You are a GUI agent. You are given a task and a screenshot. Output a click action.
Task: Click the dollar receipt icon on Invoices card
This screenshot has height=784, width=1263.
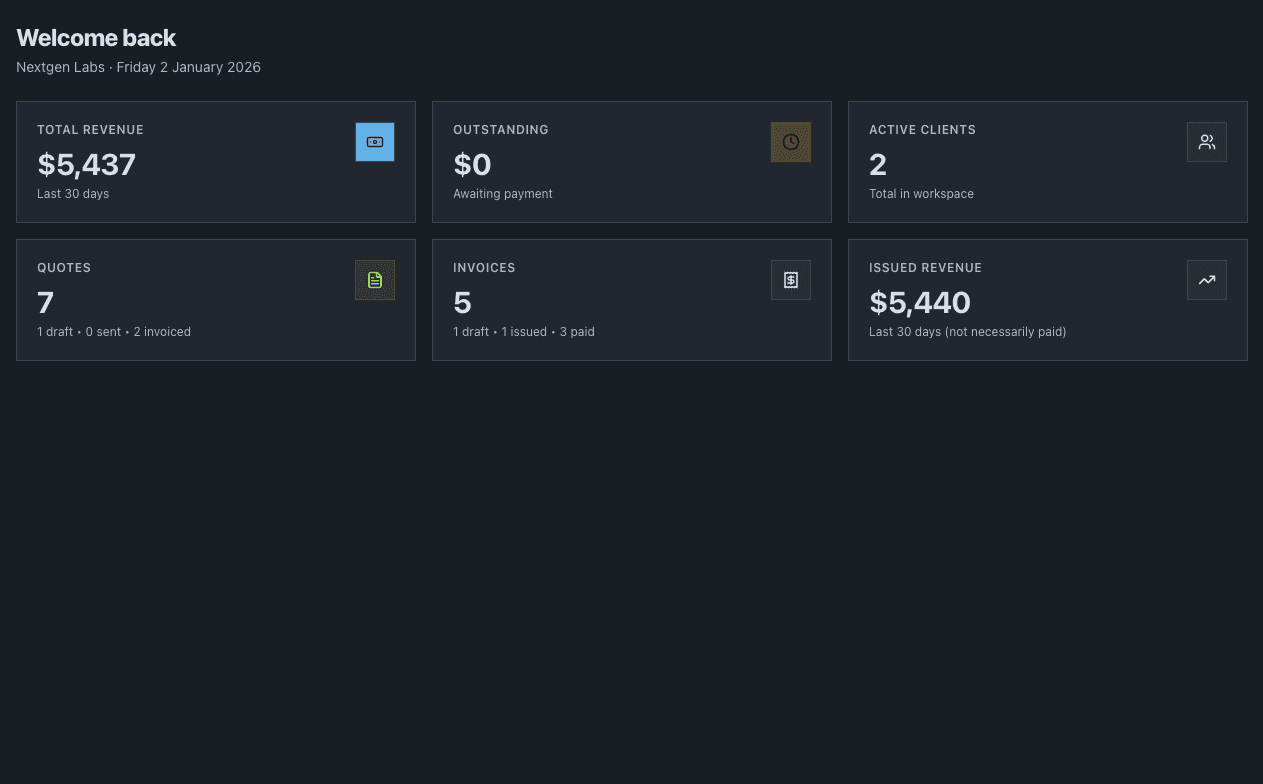pyautogui.click(x=791, y=280)
